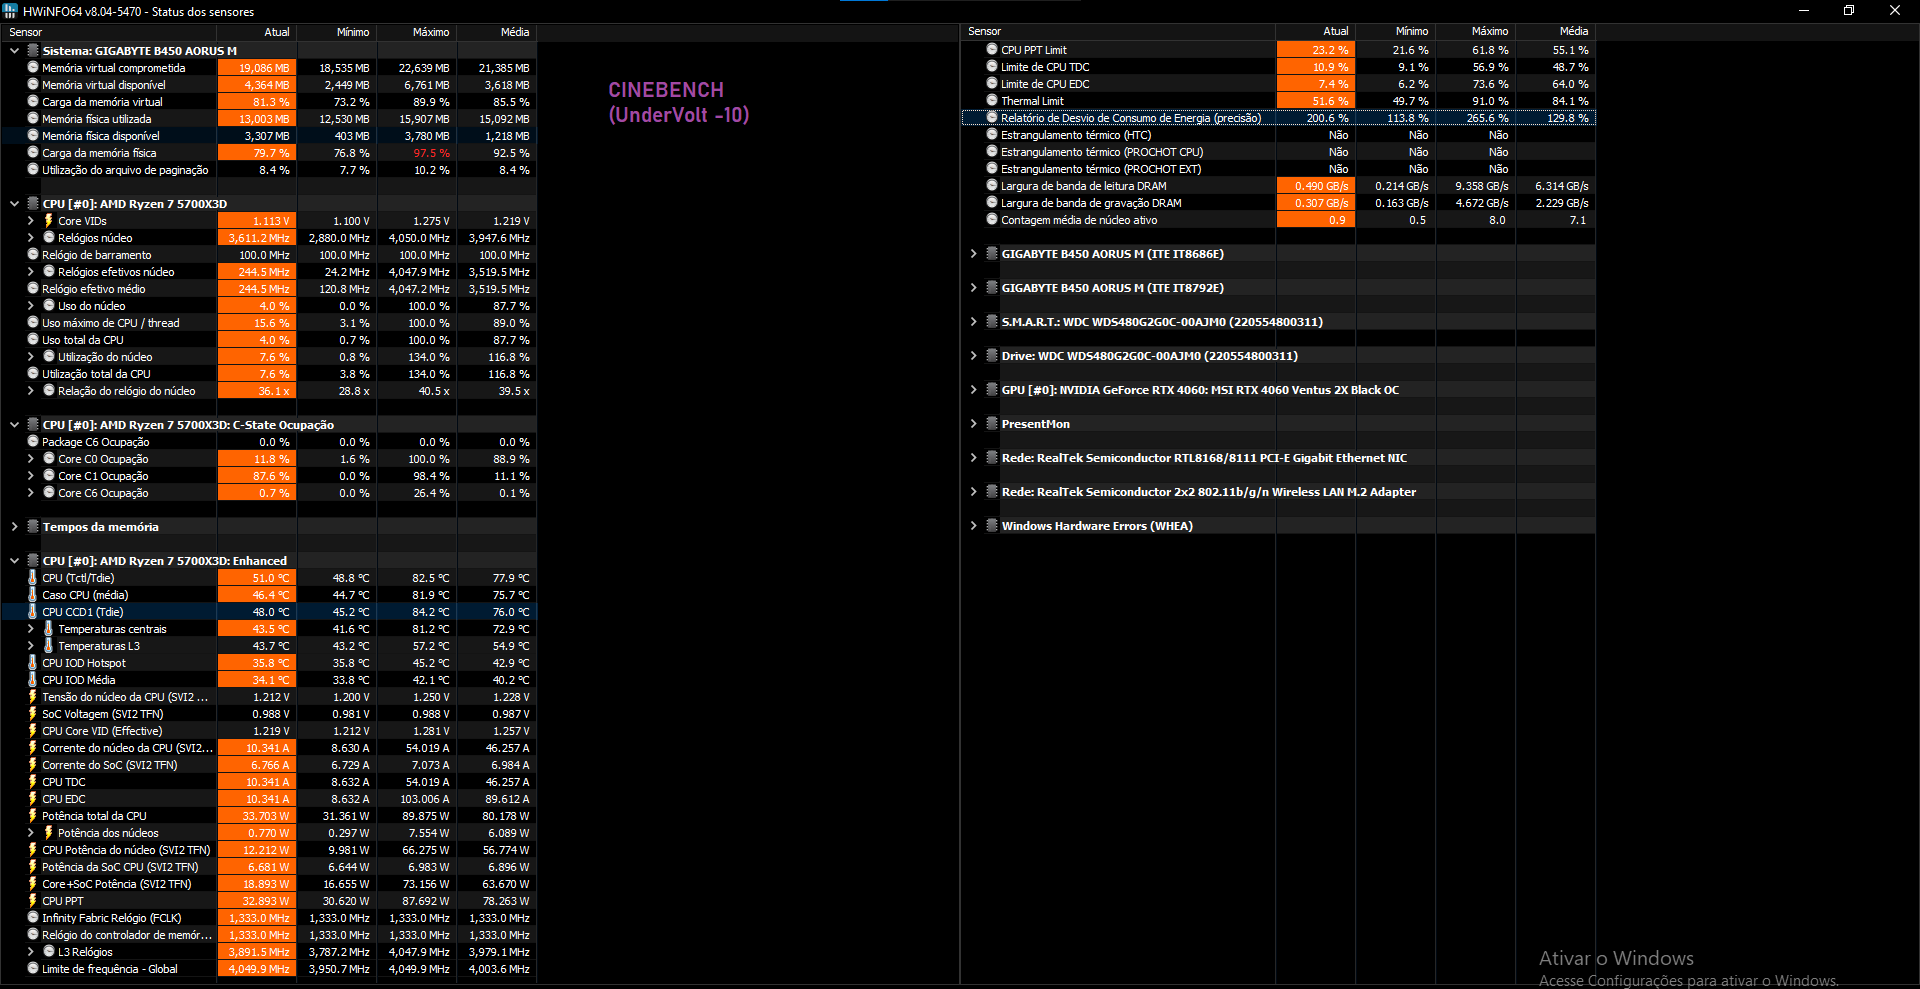The width and height of the screenshot is (1920, 989).
Task: Click the circle icon for Thermal Limit
Action: (992, 101)
